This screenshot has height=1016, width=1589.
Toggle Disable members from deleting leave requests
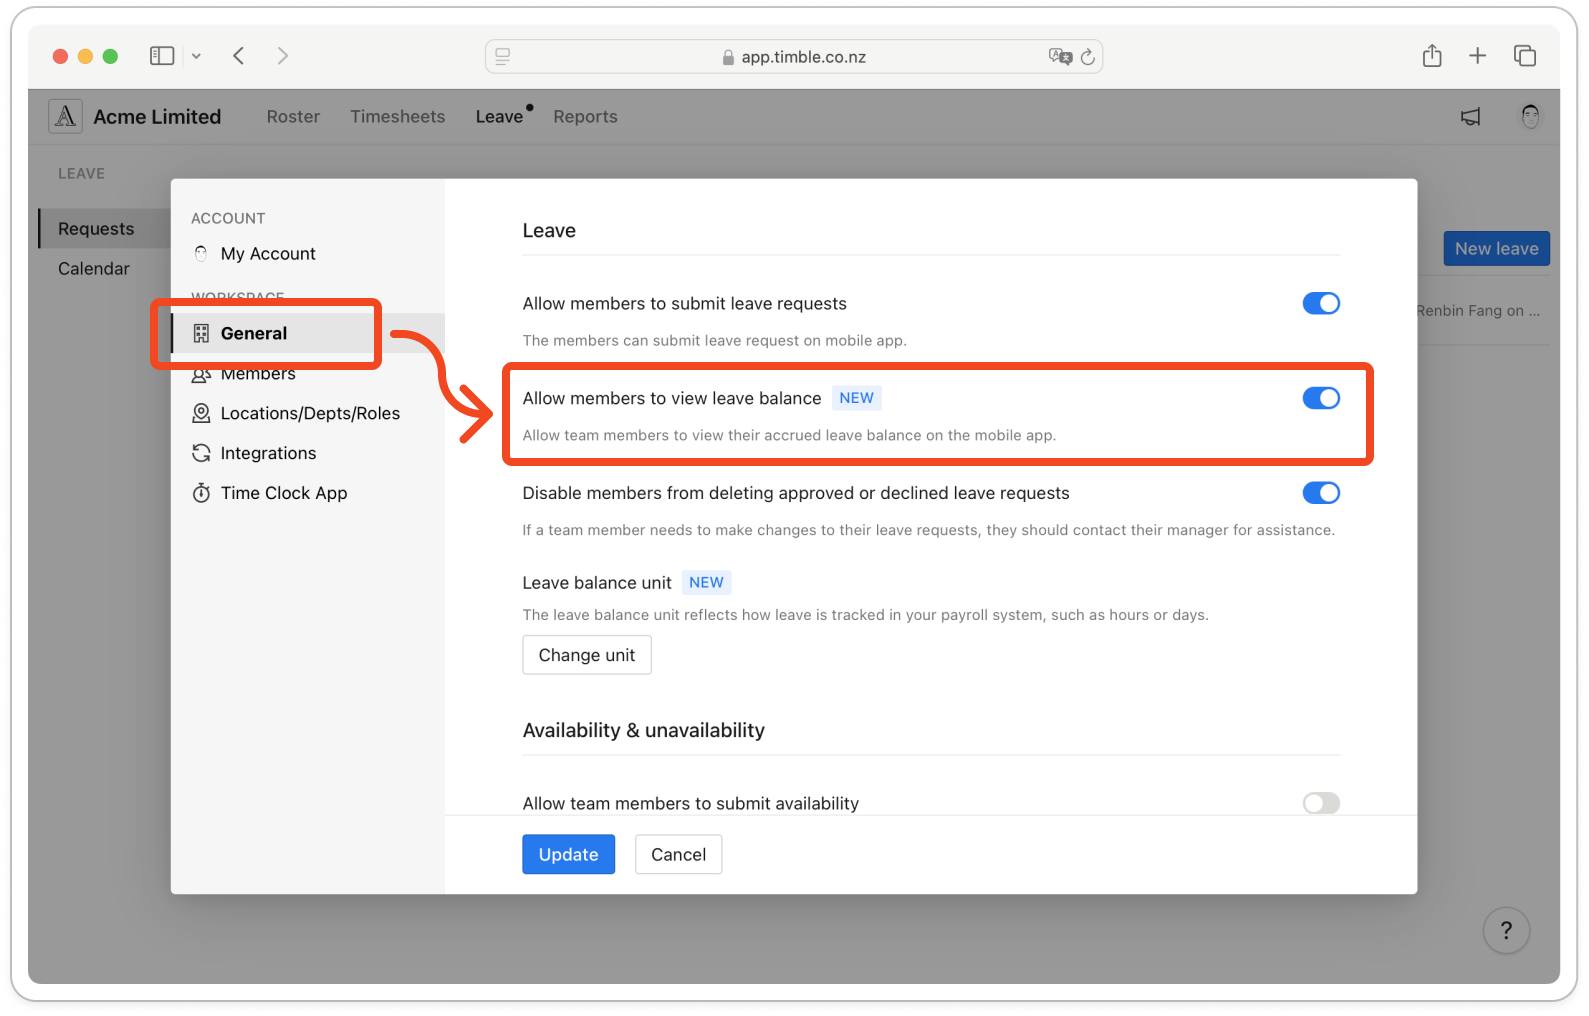[x=1321, y=493]
